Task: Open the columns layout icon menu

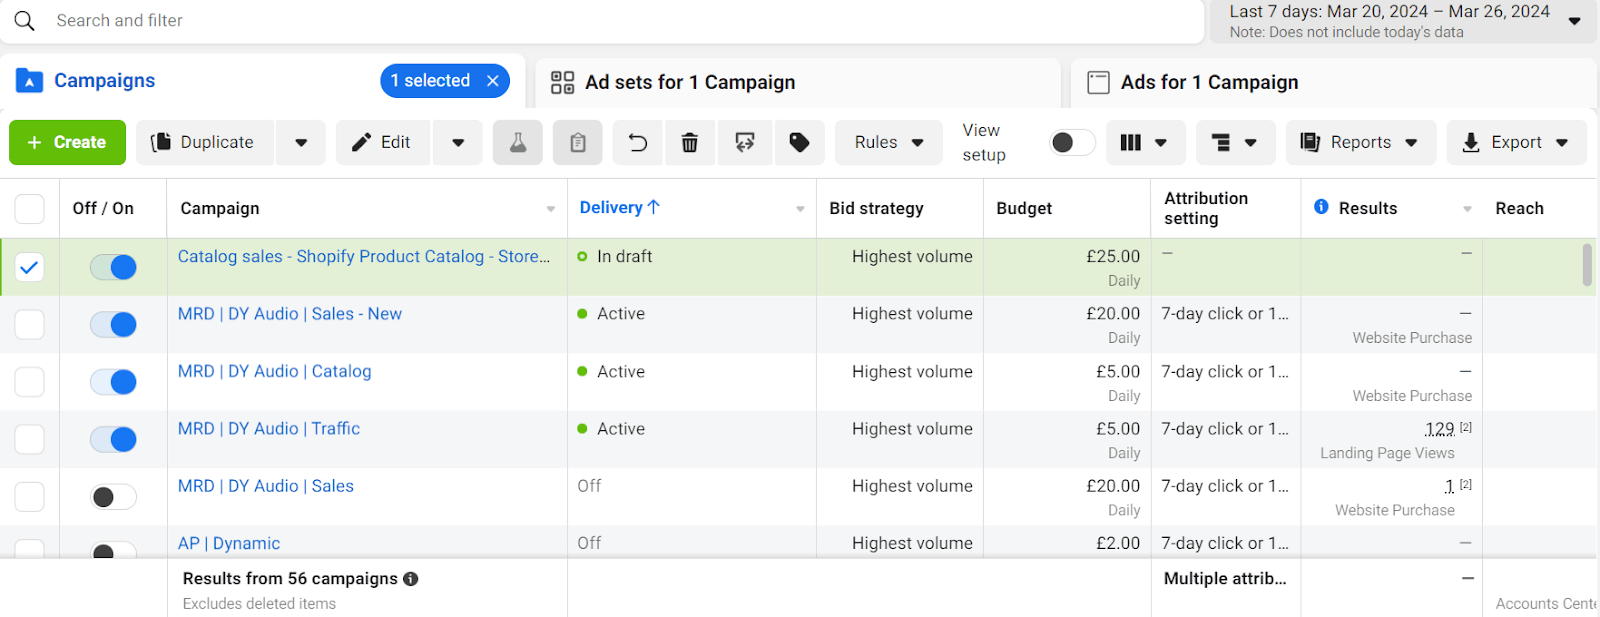Action: click(1145, 143)
